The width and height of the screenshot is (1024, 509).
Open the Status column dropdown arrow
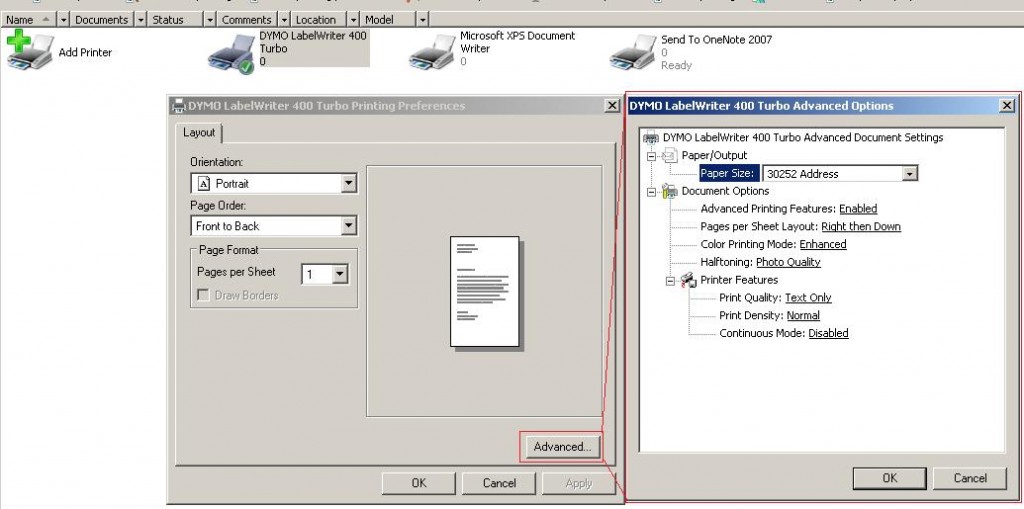click(x=210, y=20)
